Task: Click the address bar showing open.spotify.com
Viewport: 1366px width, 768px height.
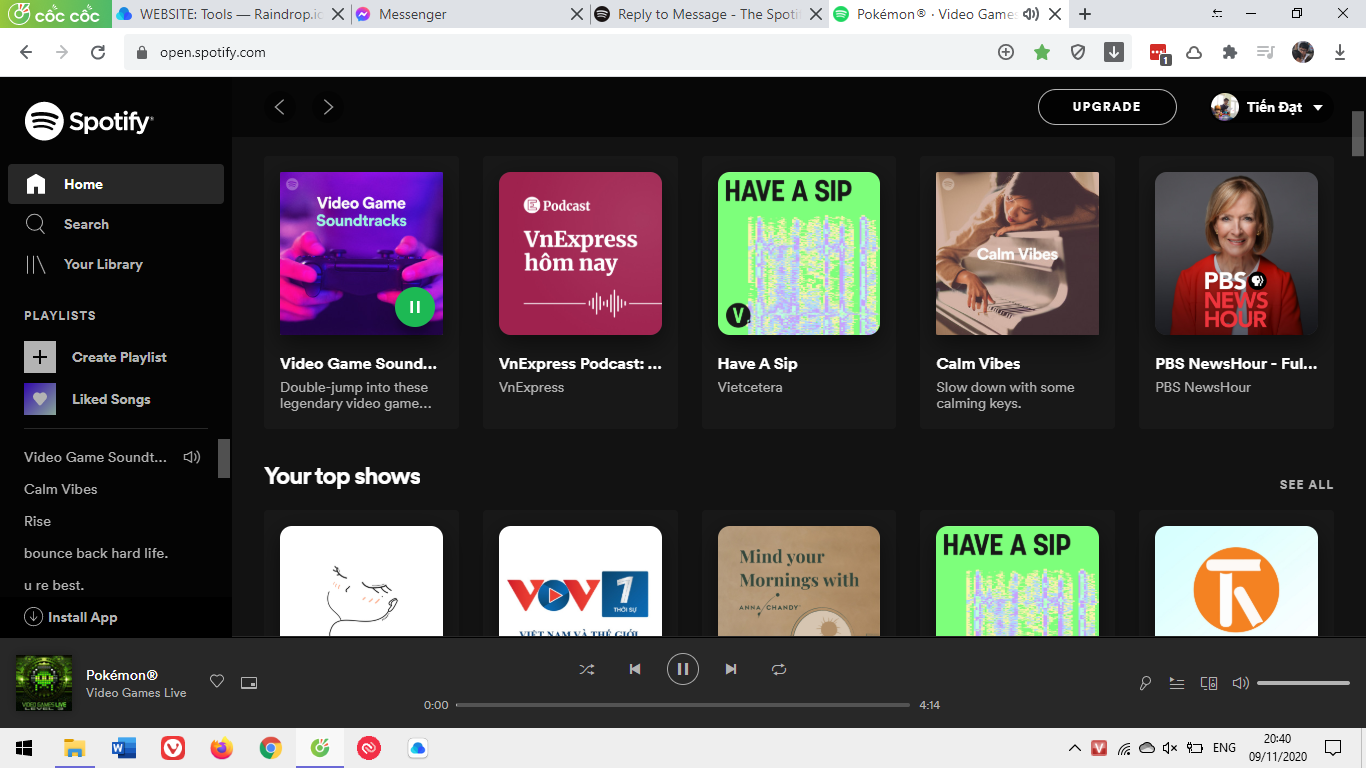Action: pyautogui.click(x=560, y=52)
